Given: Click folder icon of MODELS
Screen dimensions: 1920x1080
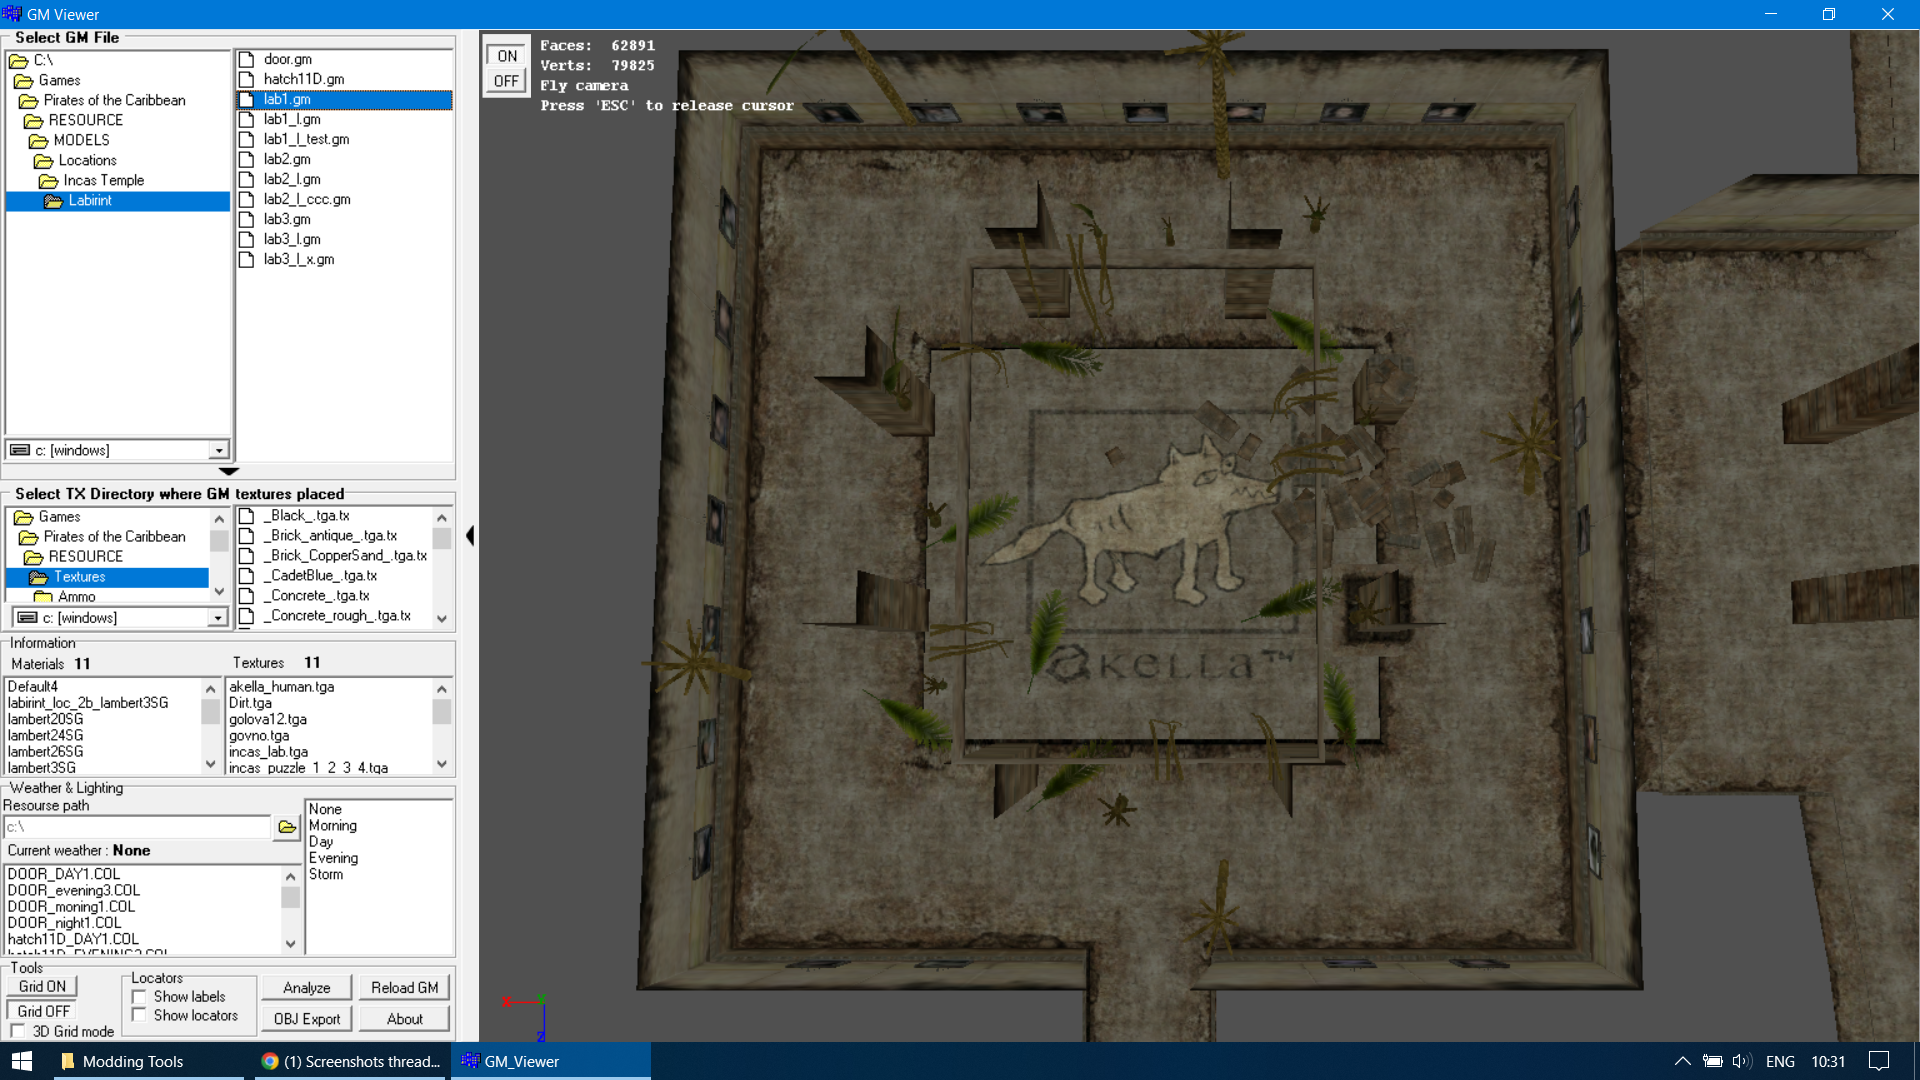Looking at the screenshot, I should coord(38,141).
